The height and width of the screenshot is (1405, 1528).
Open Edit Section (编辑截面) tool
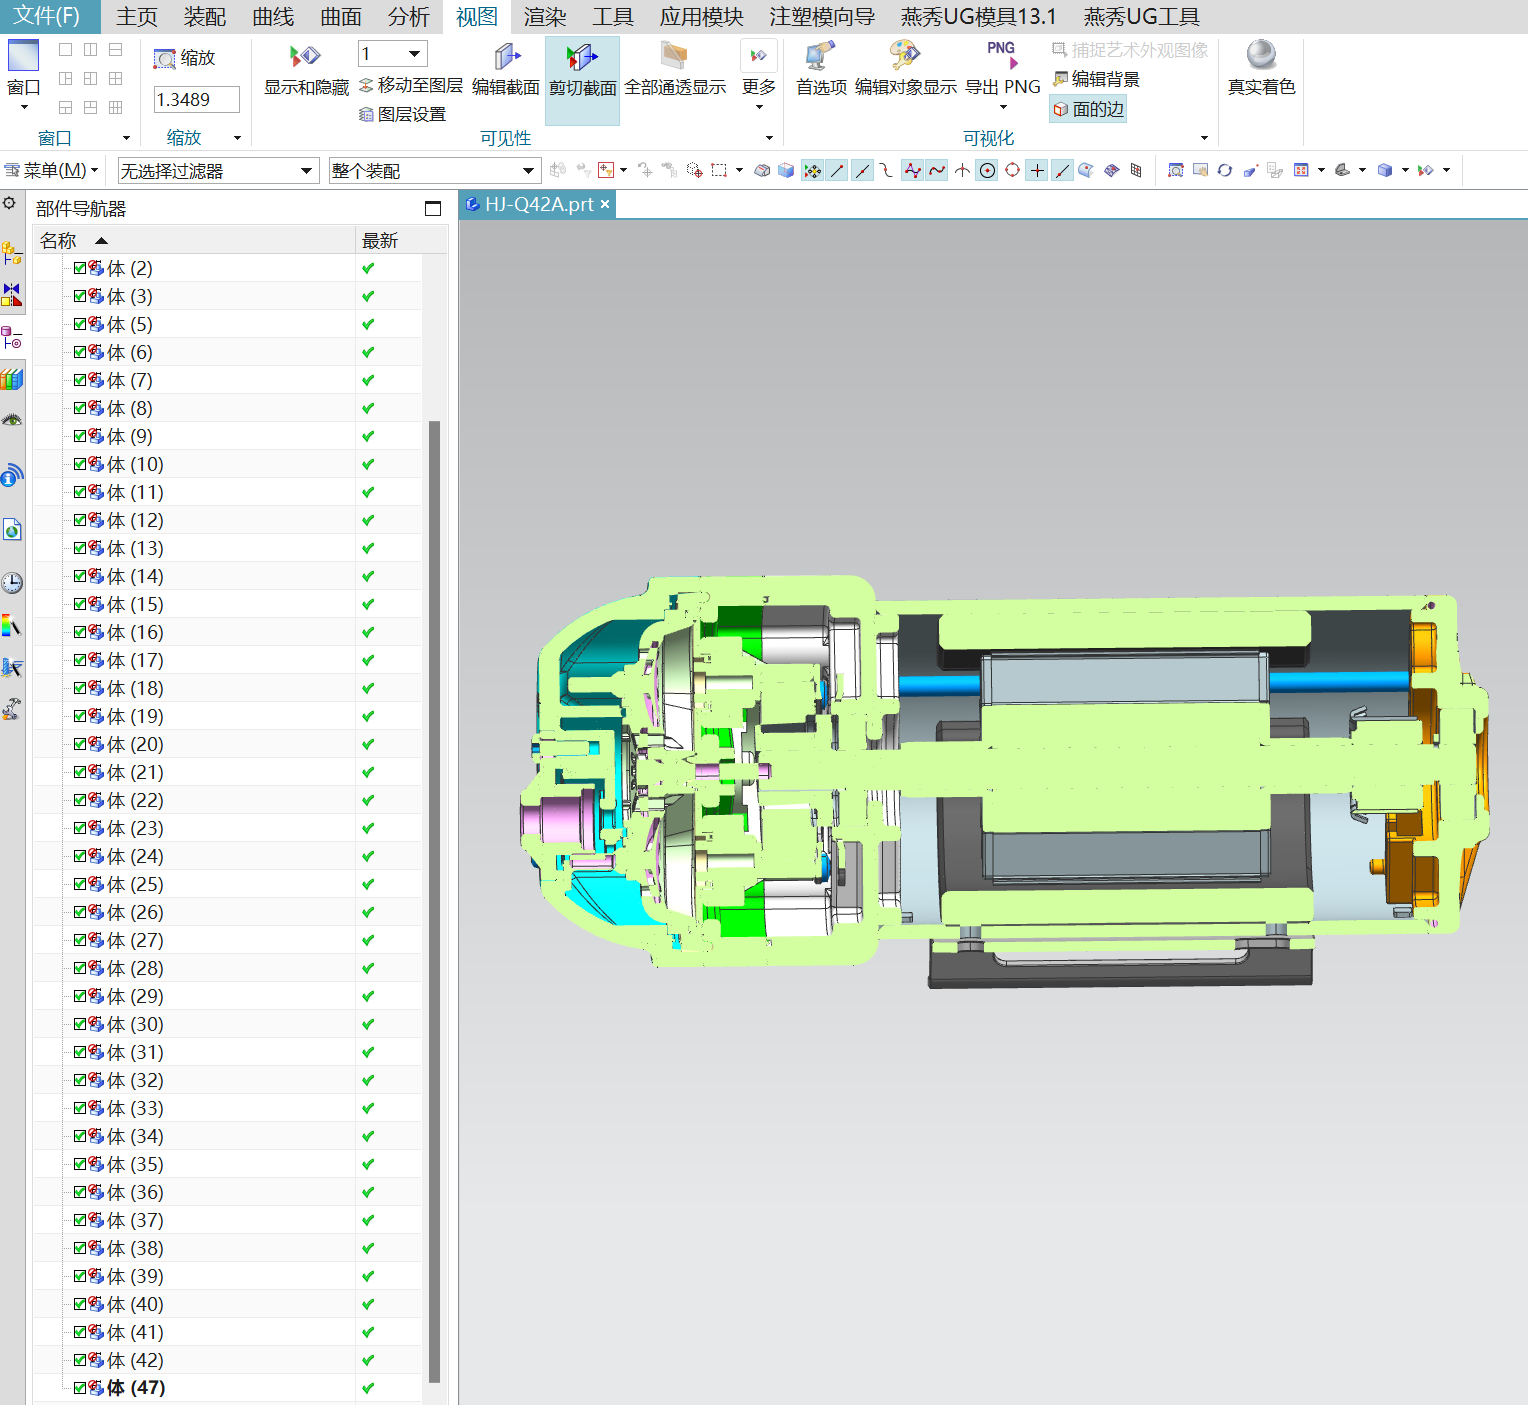(x=506, y=58)
